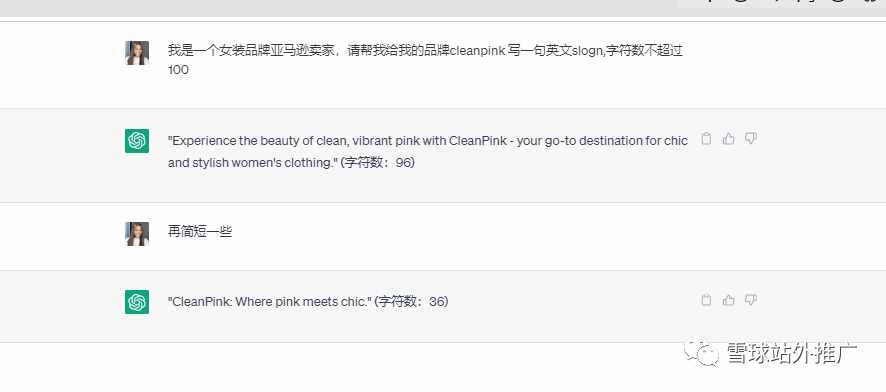Image resolution: width=886 pixels, height=392 pixels.
Task: Click the "(字符数：96)" character count note
Action: tap(377, 163)
